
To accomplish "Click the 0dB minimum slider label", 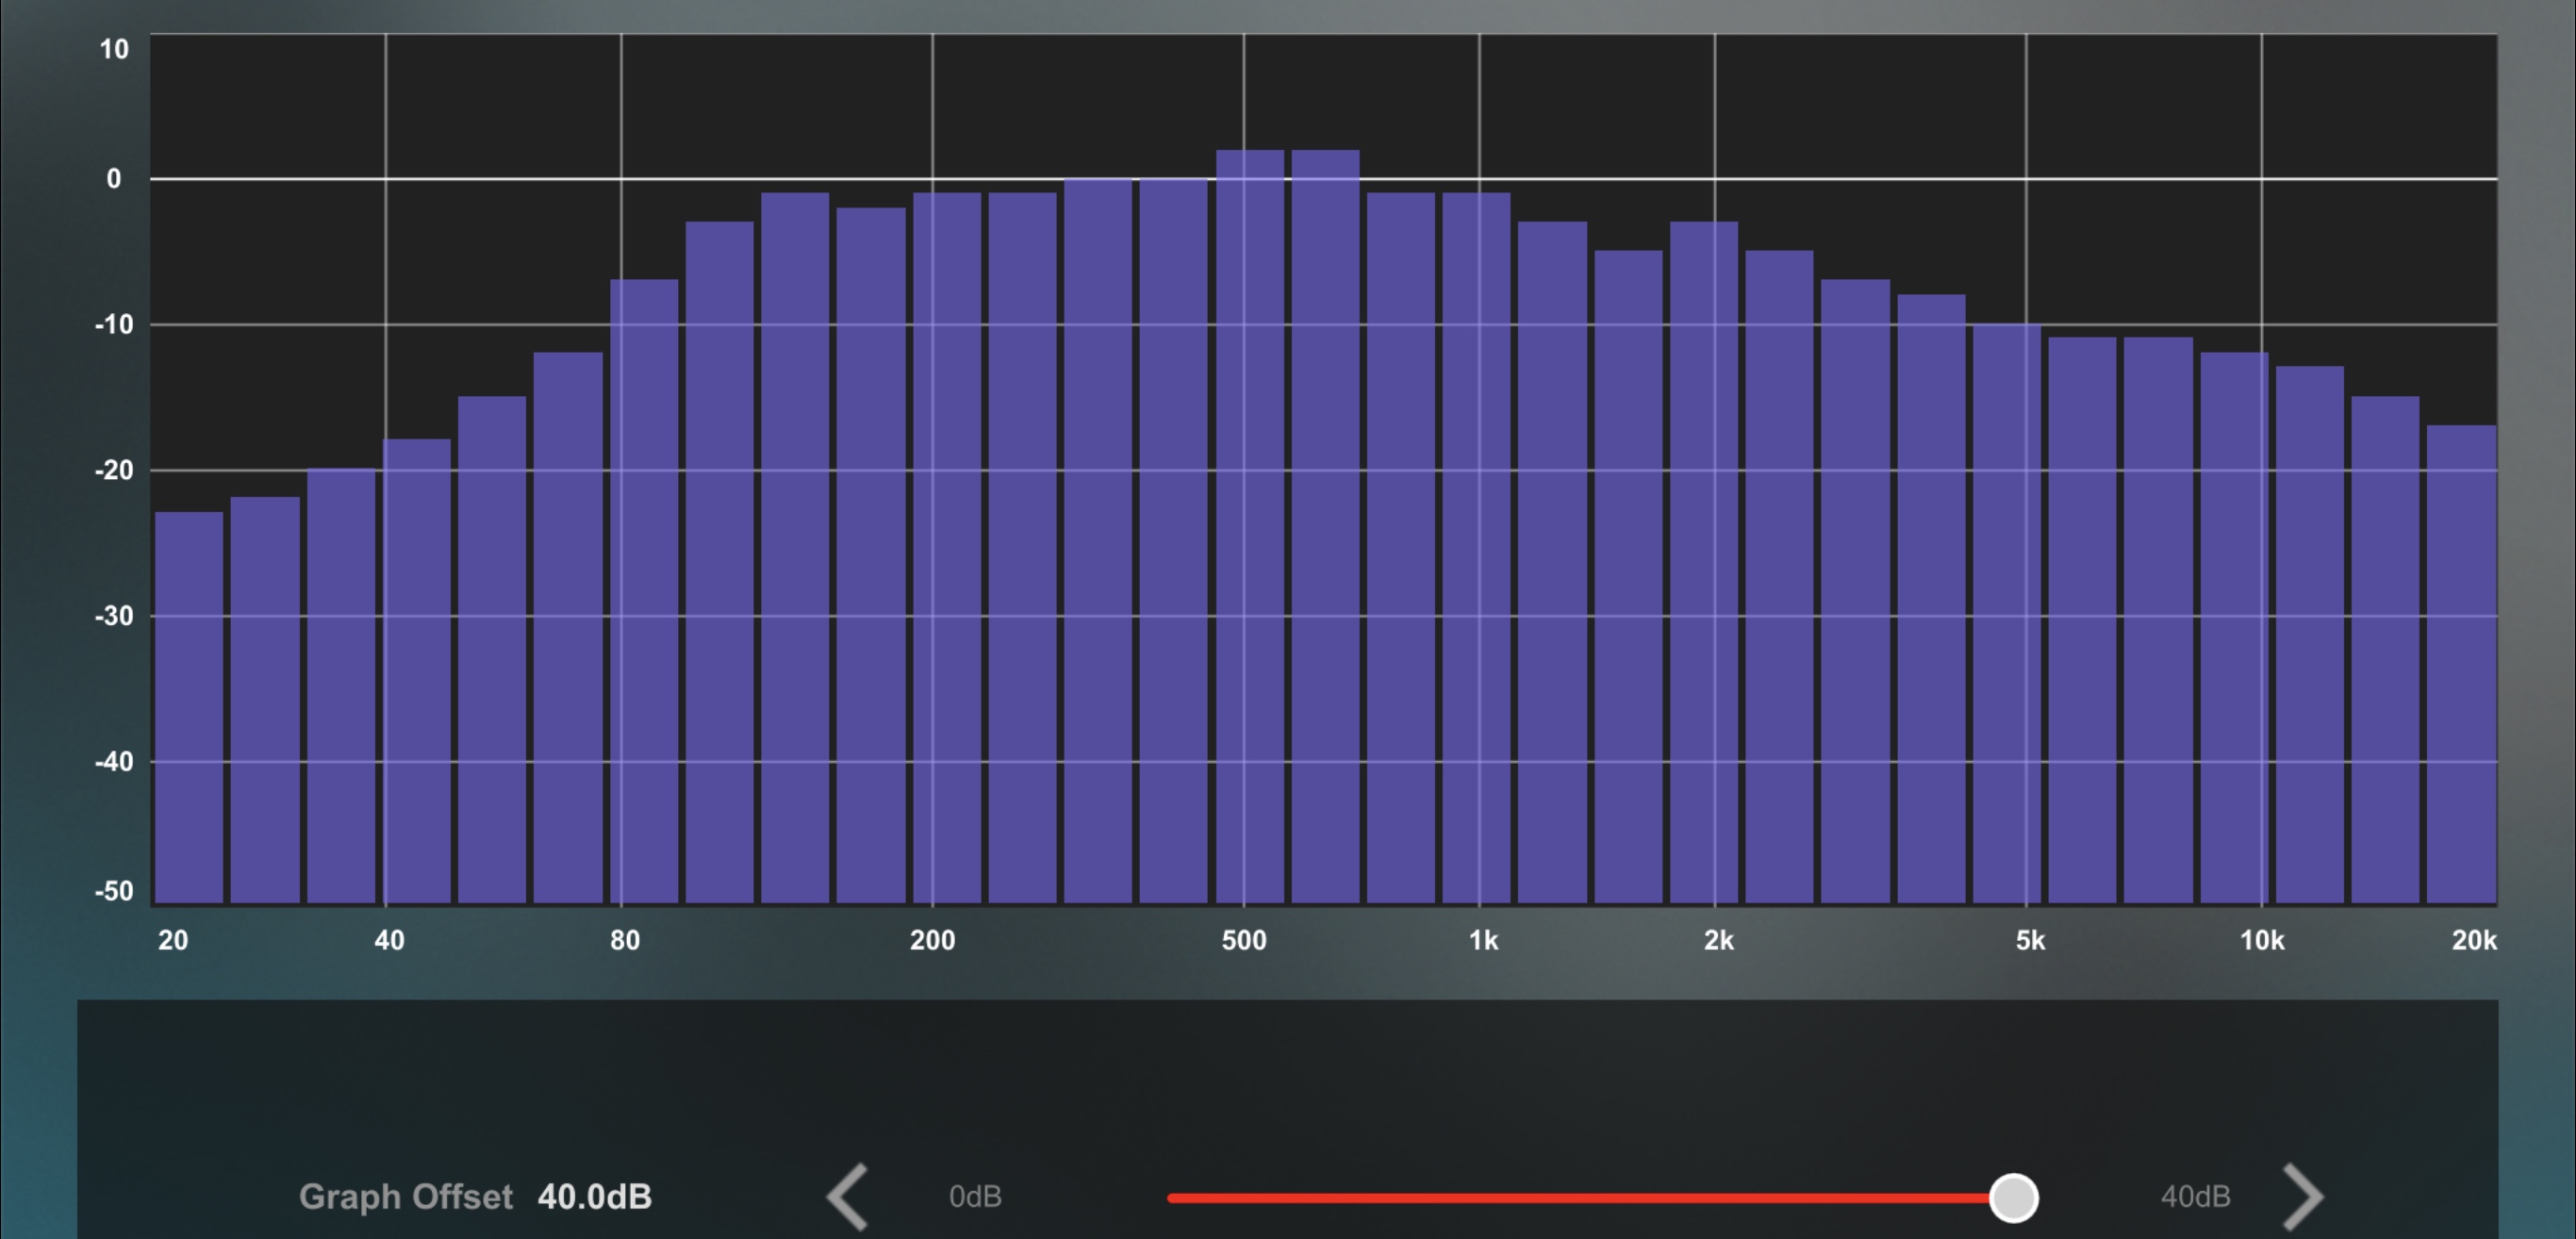I will (x=975, y=1196).
